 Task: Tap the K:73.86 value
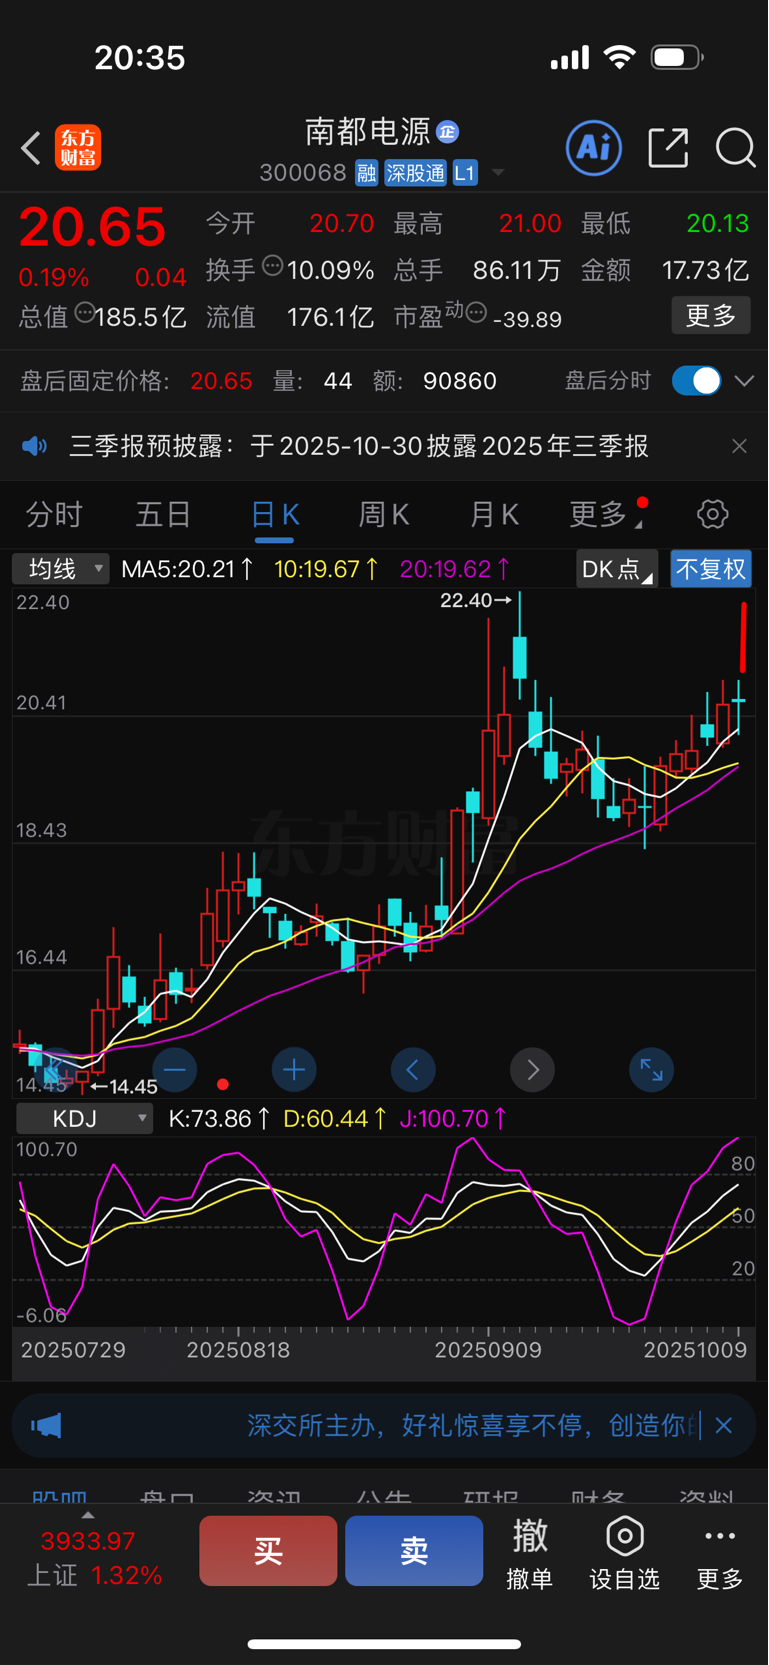219,1118
